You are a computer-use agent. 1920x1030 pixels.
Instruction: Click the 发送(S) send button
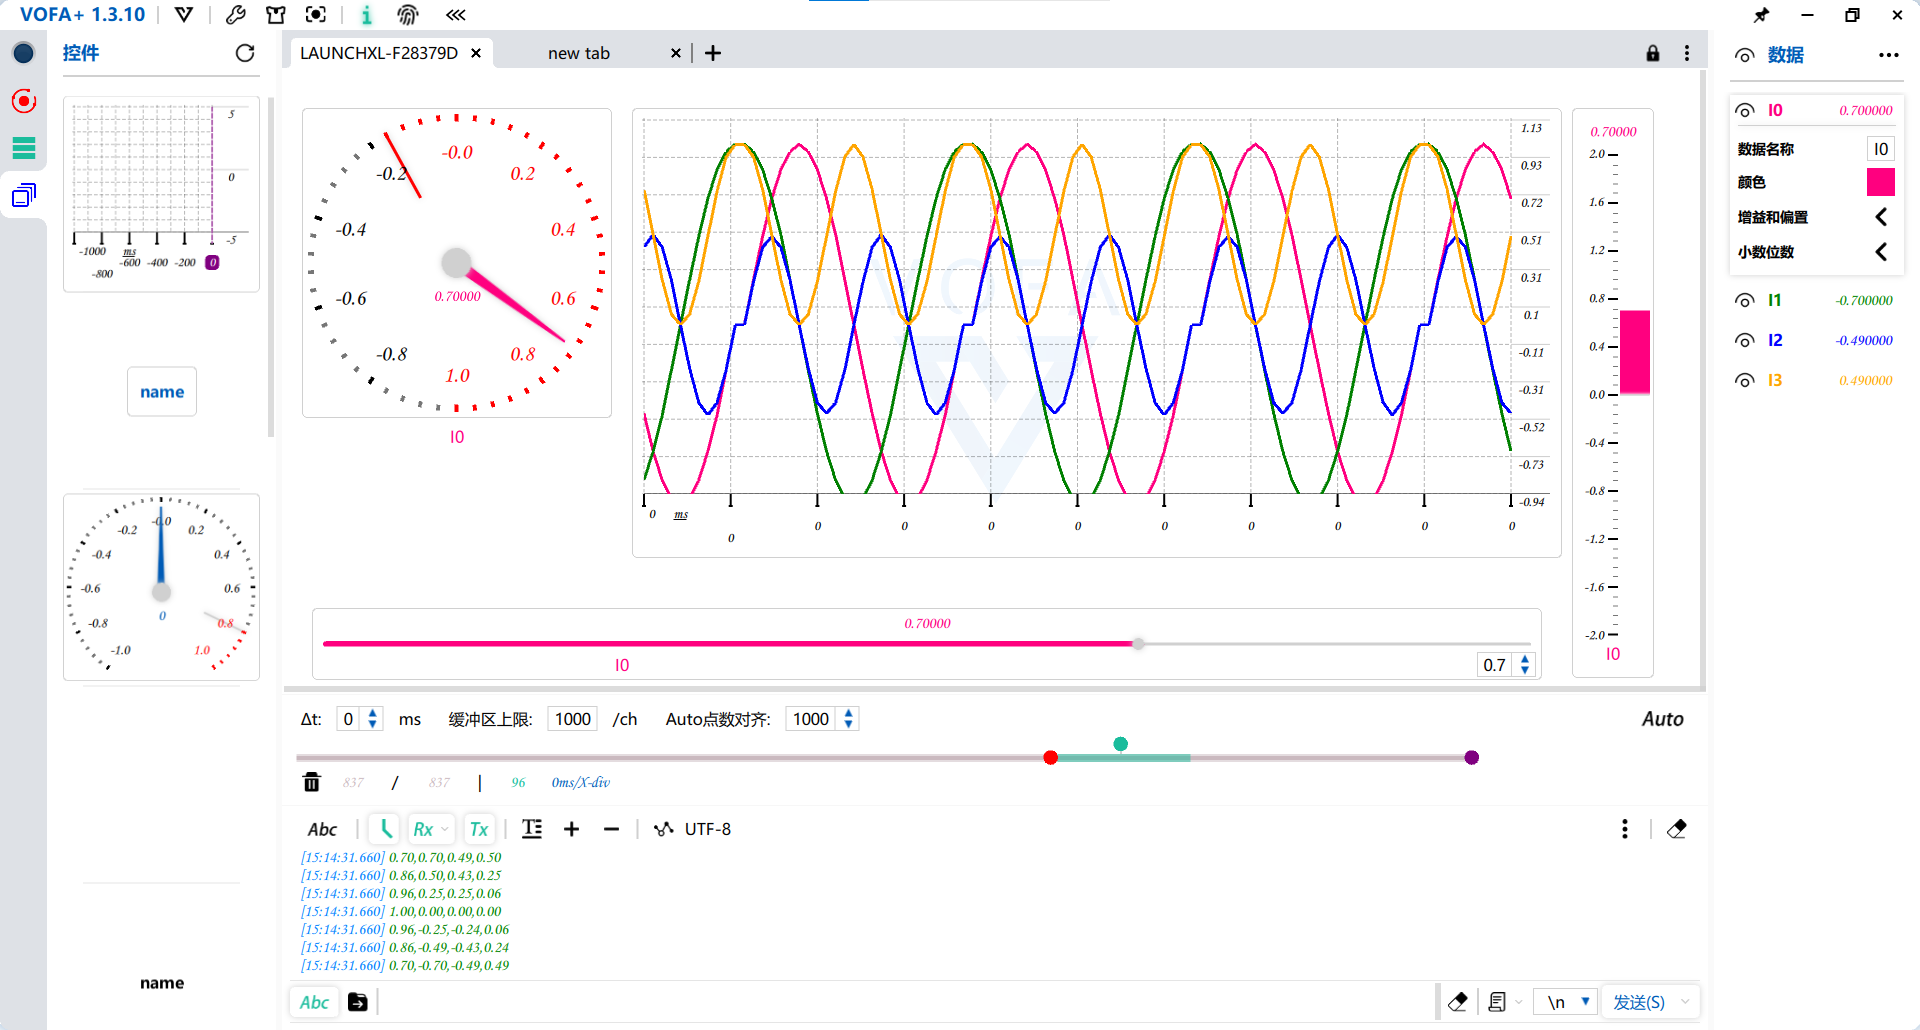point(1638,1002)
